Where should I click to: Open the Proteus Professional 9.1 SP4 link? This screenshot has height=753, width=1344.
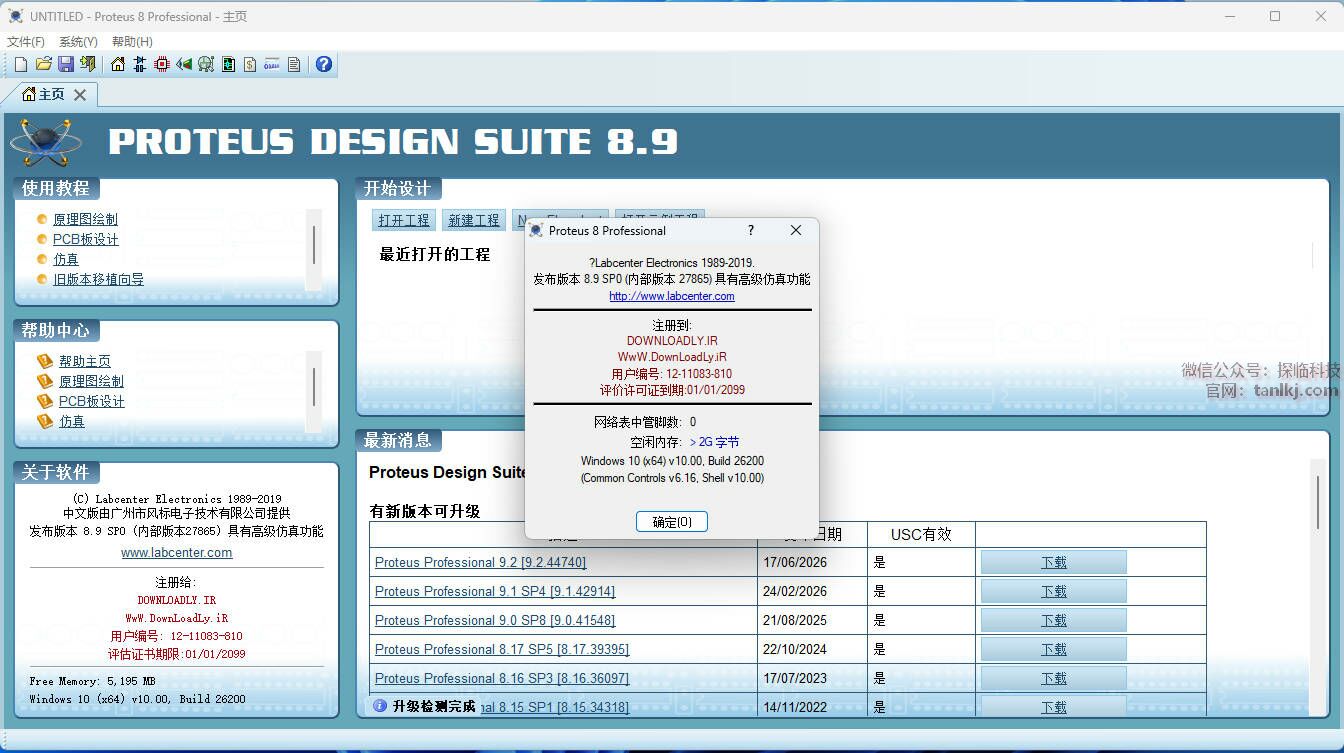tap(495, 591)
